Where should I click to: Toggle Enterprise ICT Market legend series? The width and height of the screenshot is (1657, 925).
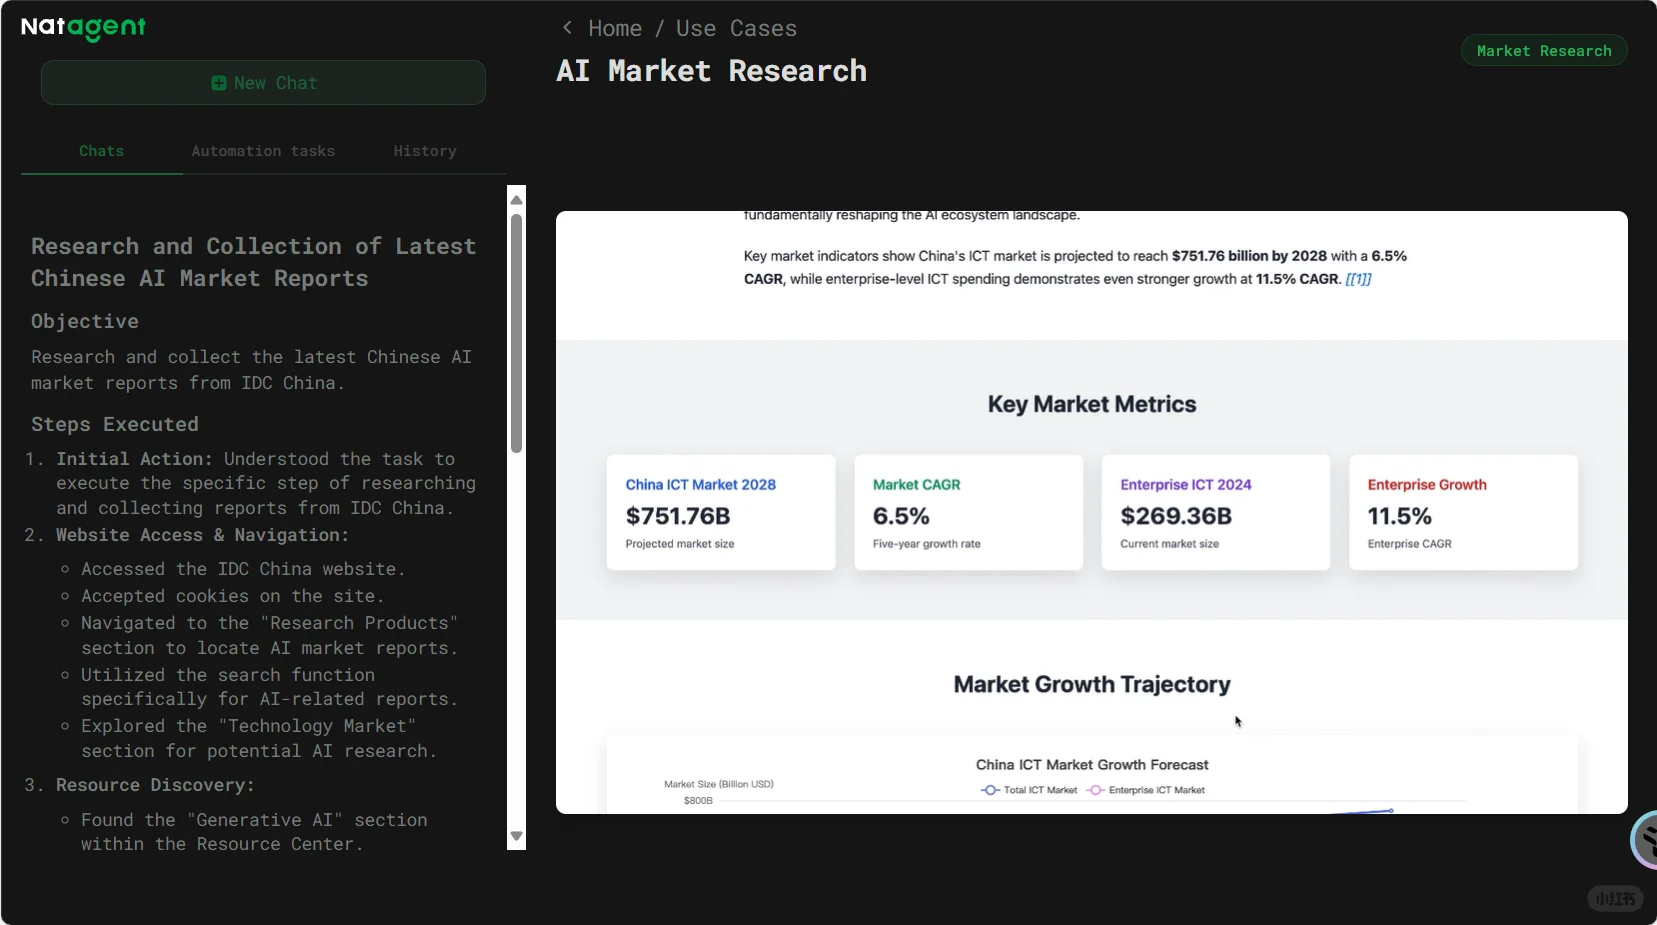pyautogui.click(x=1146, y=790)
